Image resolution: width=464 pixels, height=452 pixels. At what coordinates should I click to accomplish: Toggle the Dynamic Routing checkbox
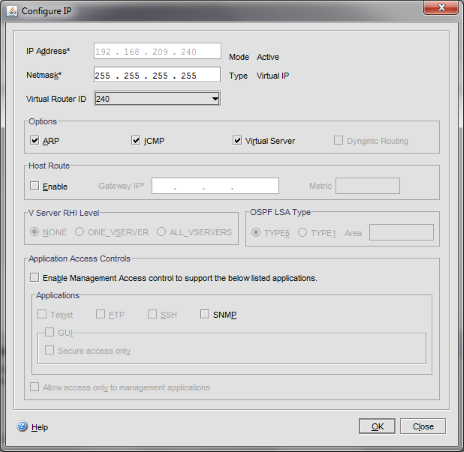click(338, 140)
